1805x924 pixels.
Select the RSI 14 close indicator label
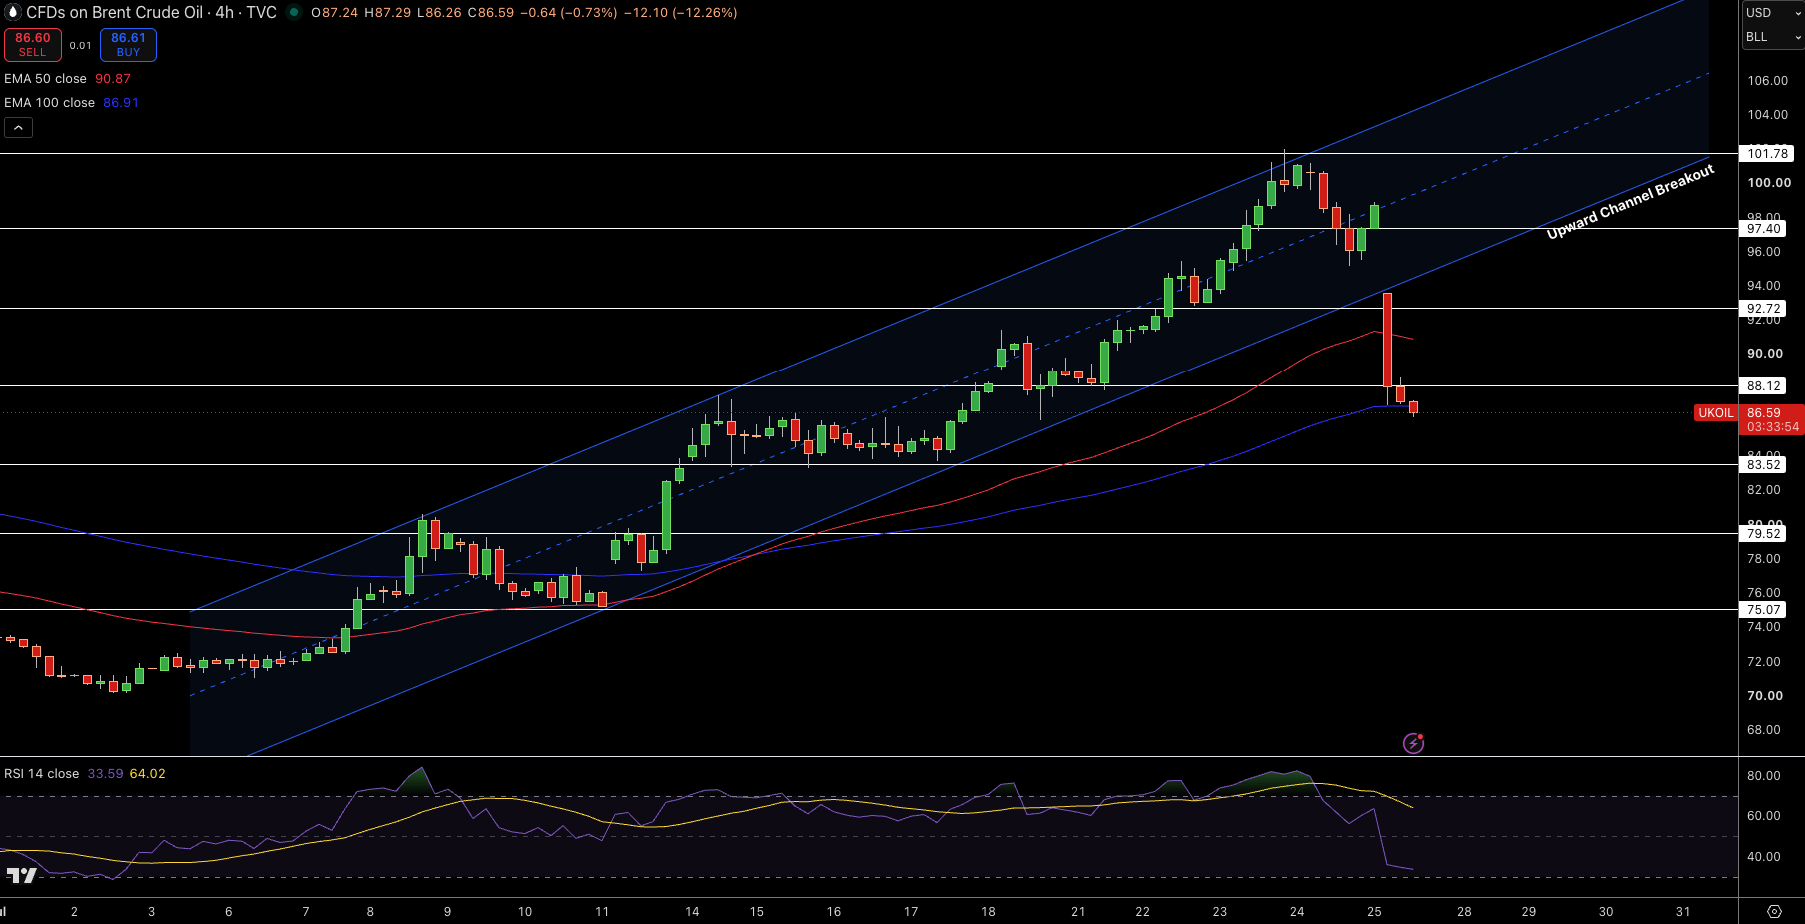[41, 774]
